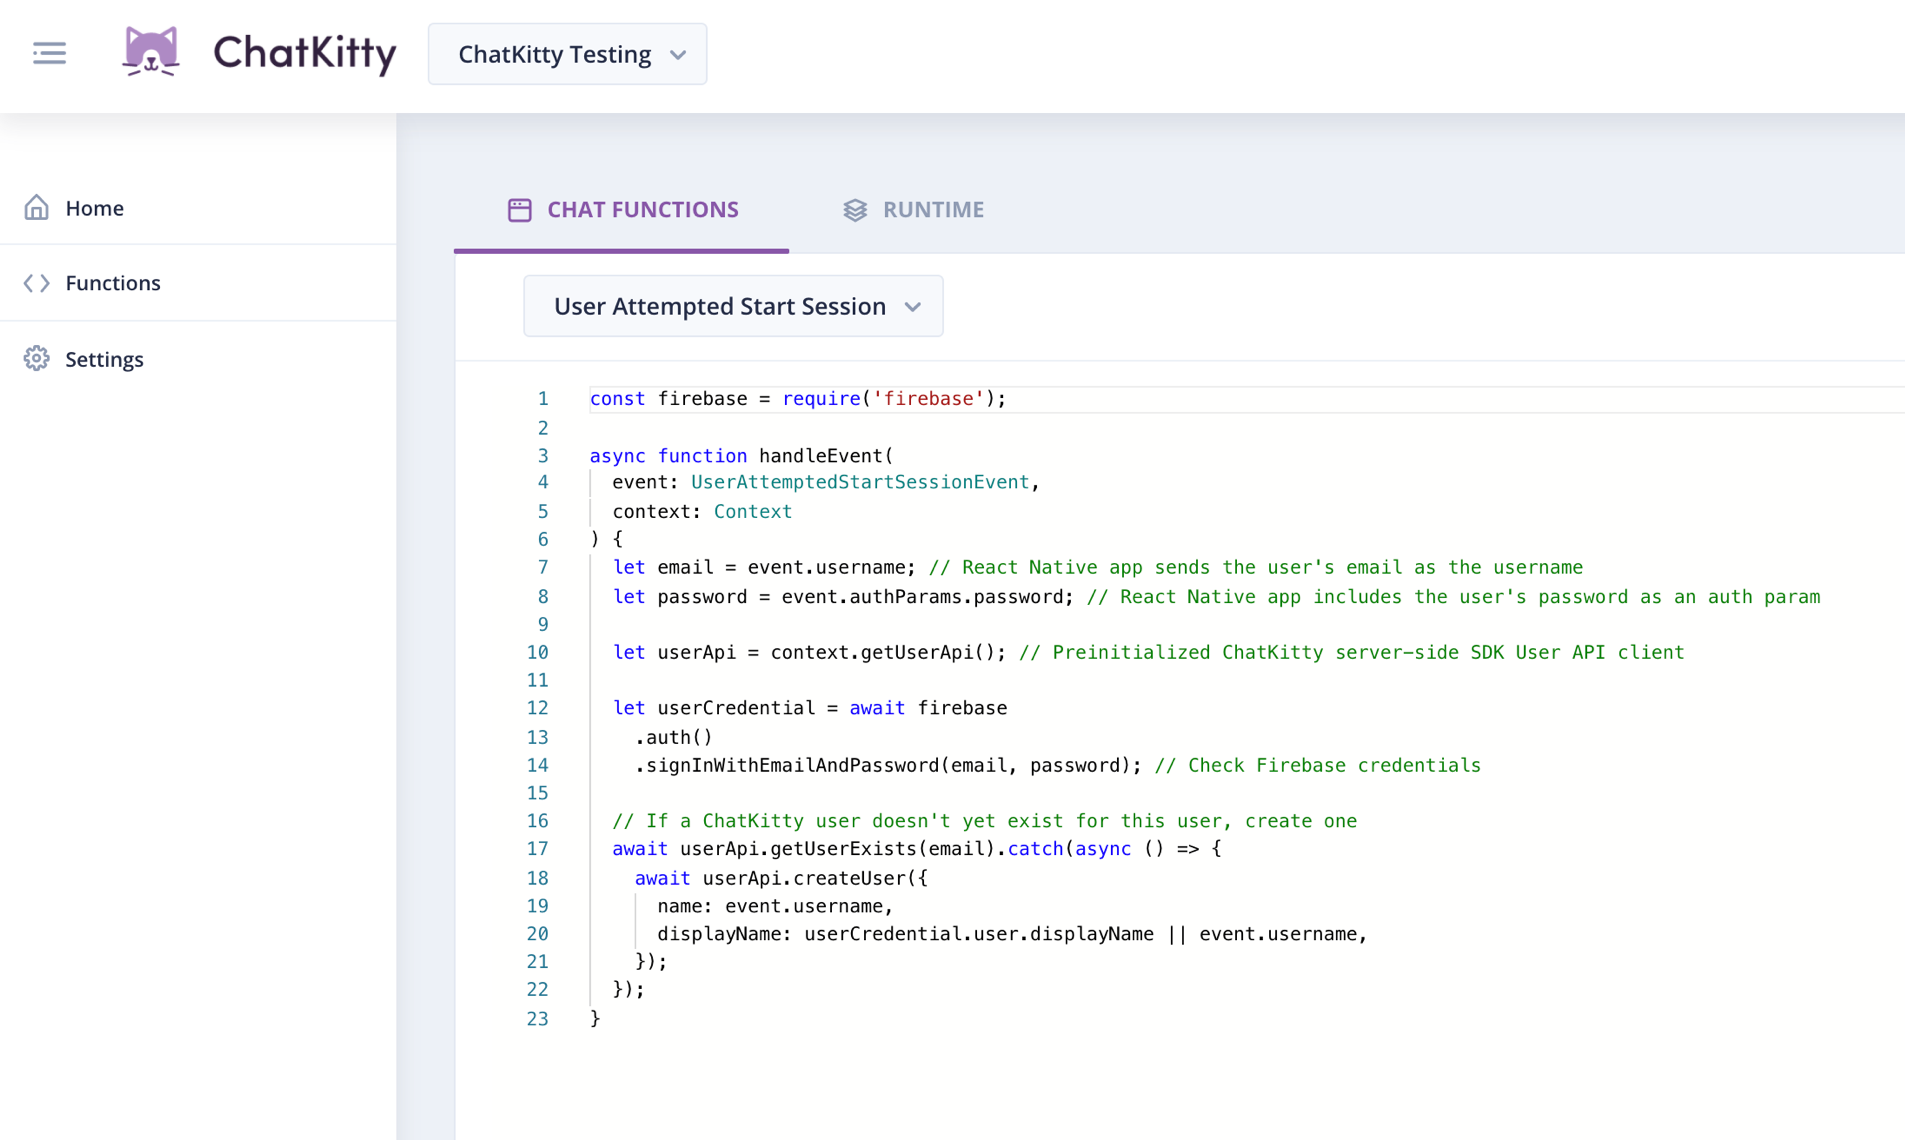1905x1140 pixels.
Task: Click the Settings gear icon
Action: click(37, 359)
